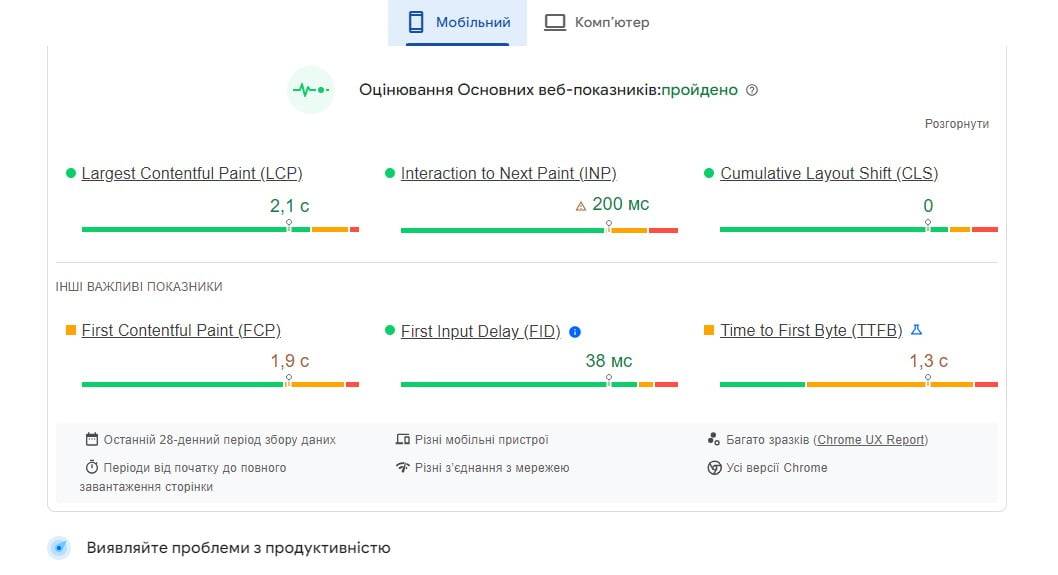Image resolution: width=1058 pixels, height=575 pixels.
Task: Open Time to First Byte (TTFB) link
Action: pyautogui.click(x=811, y=330)
